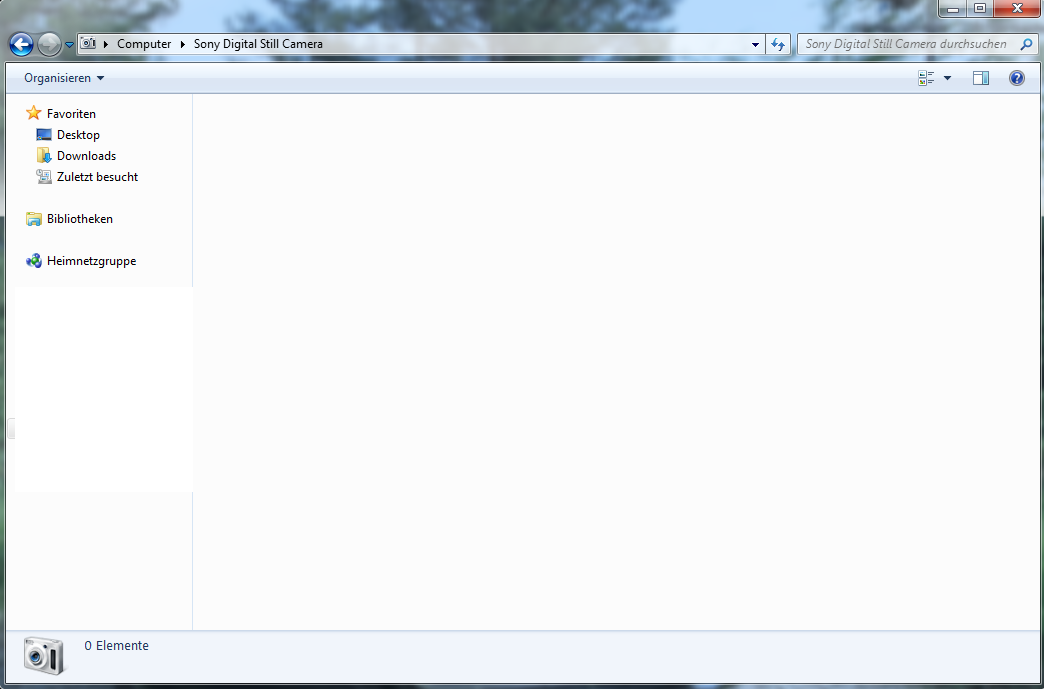Expand the arrow after Computer in breadcrumb
1044x689 pixels.
tap(182, 45)
